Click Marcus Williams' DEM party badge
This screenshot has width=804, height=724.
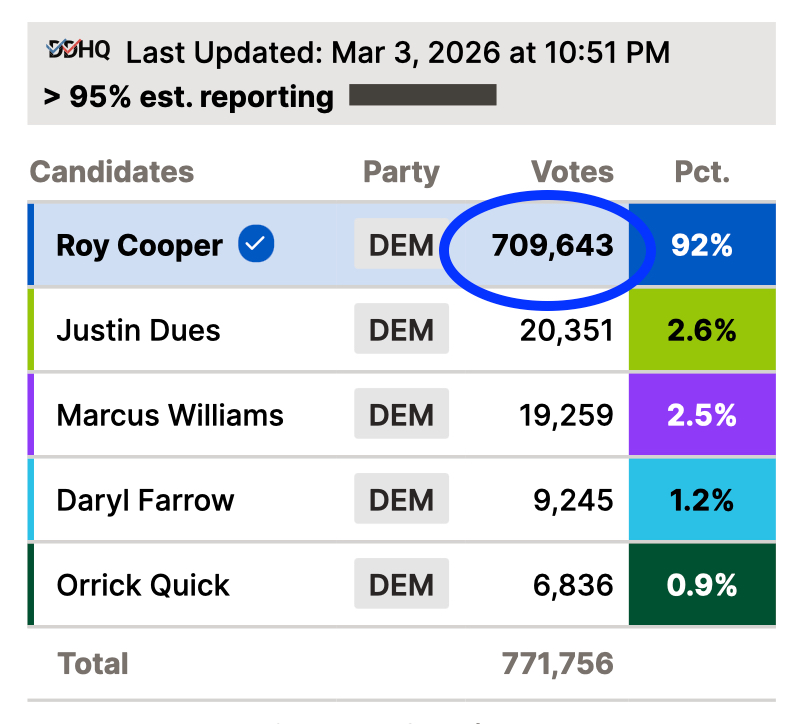pyautogui.click(x=401, y=415)
